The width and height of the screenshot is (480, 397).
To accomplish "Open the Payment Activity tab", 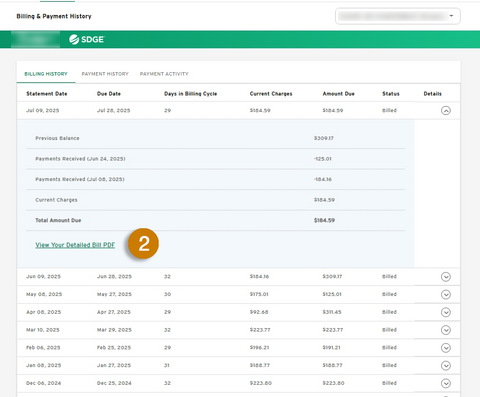I will coord(164,74).
